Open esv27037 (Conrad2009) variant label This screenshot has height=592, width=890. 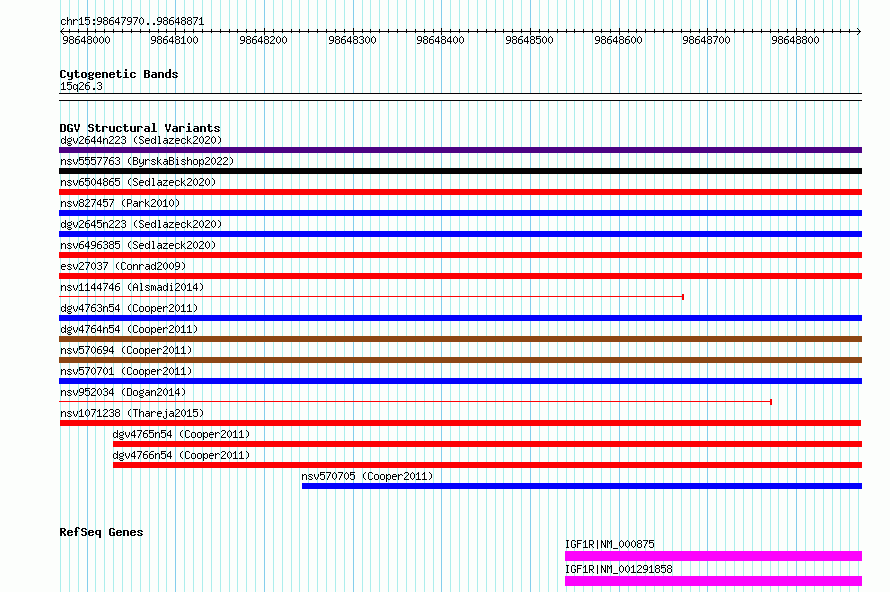[123, 266]
